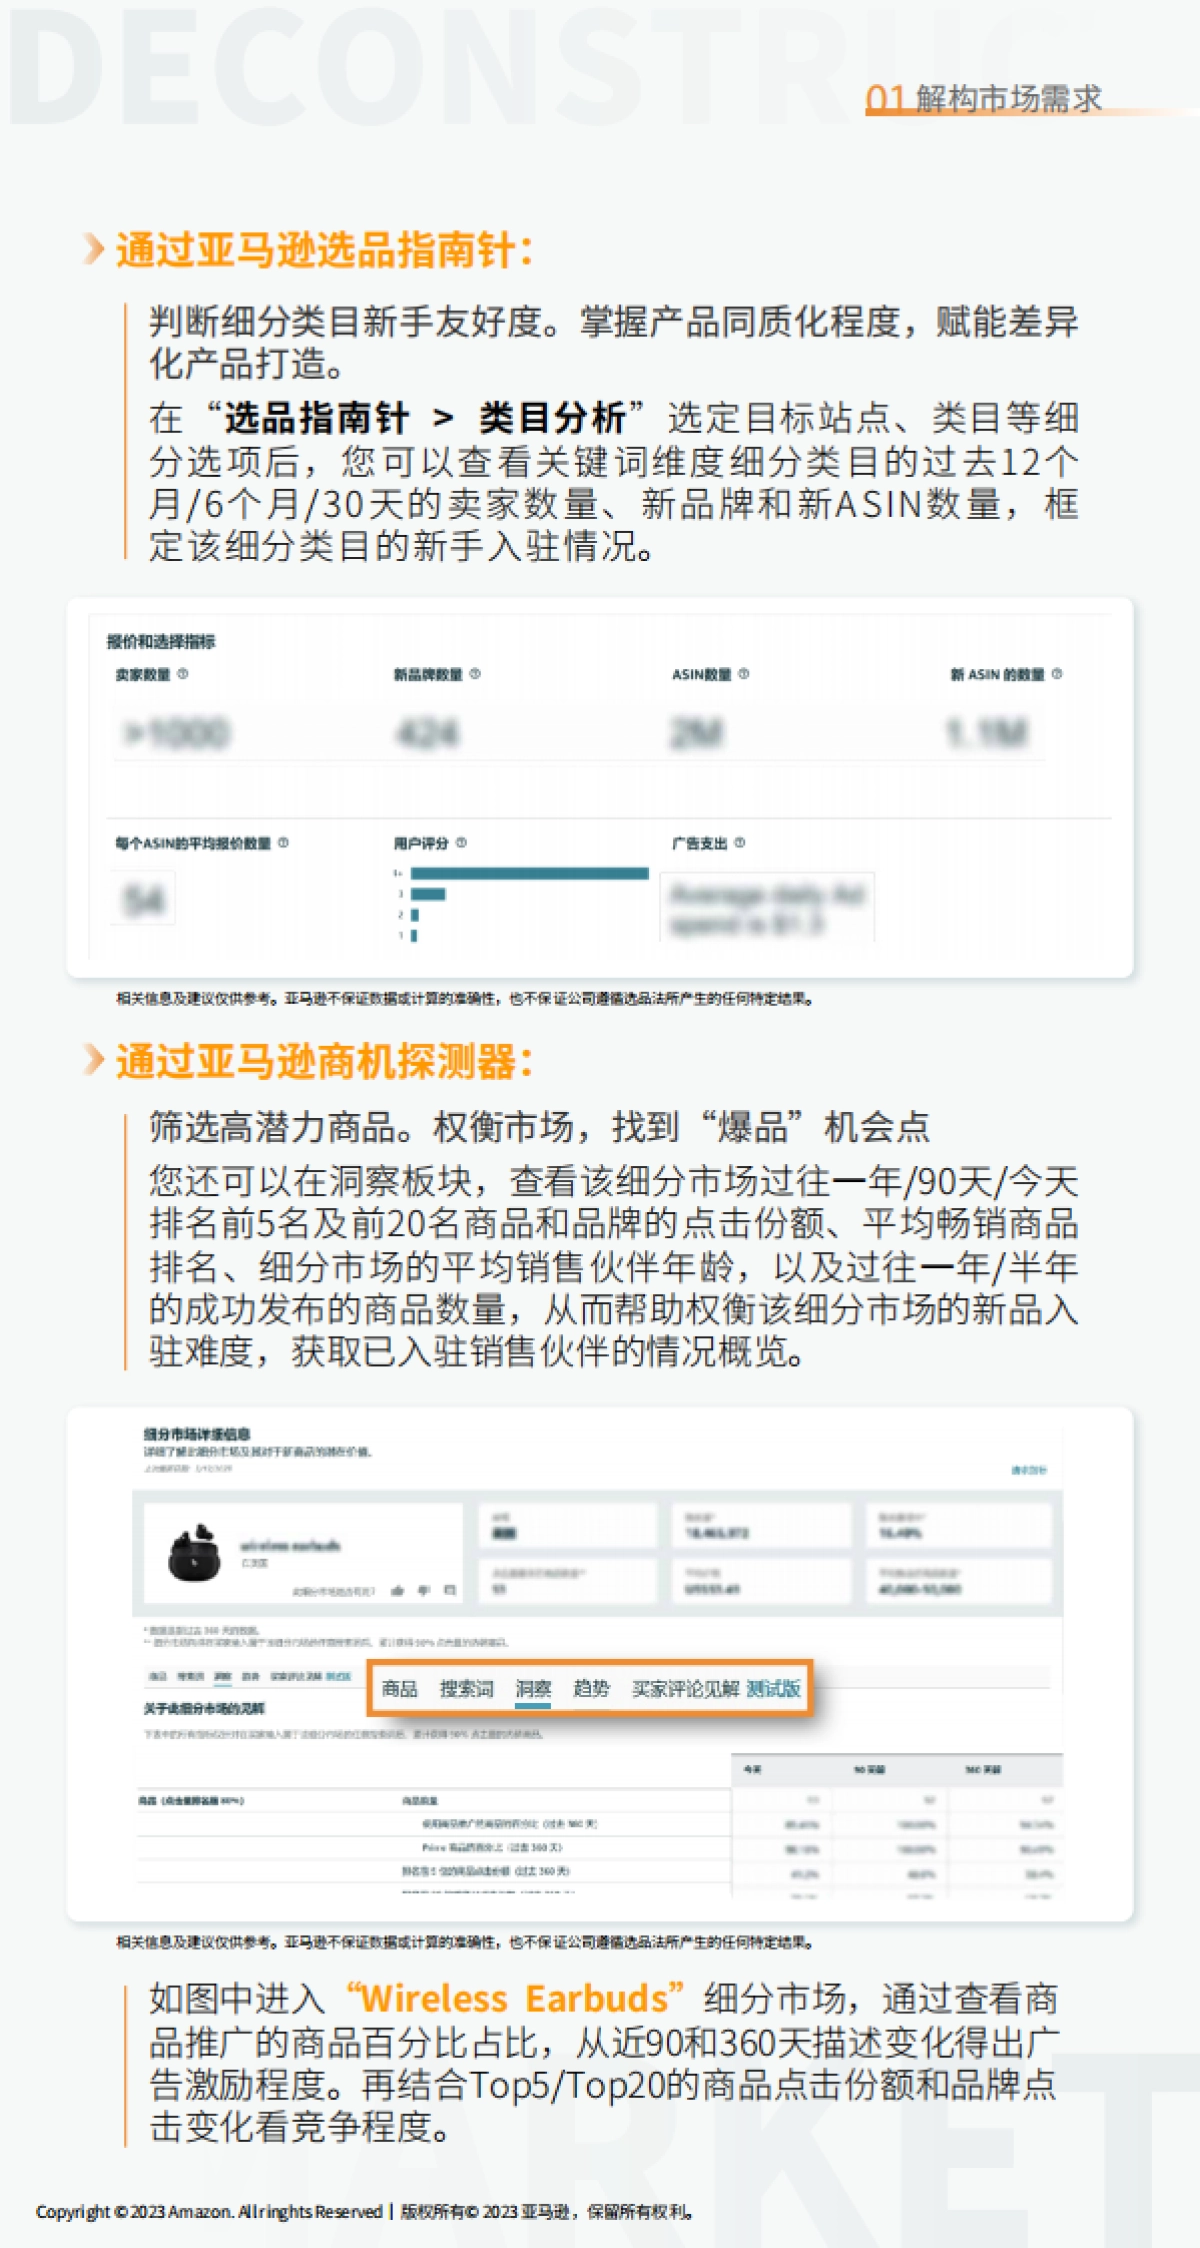The image size is (1200, 2248).
Task: Click the orange Wireless Earbuds text
Action: [x=514, y=1998]
